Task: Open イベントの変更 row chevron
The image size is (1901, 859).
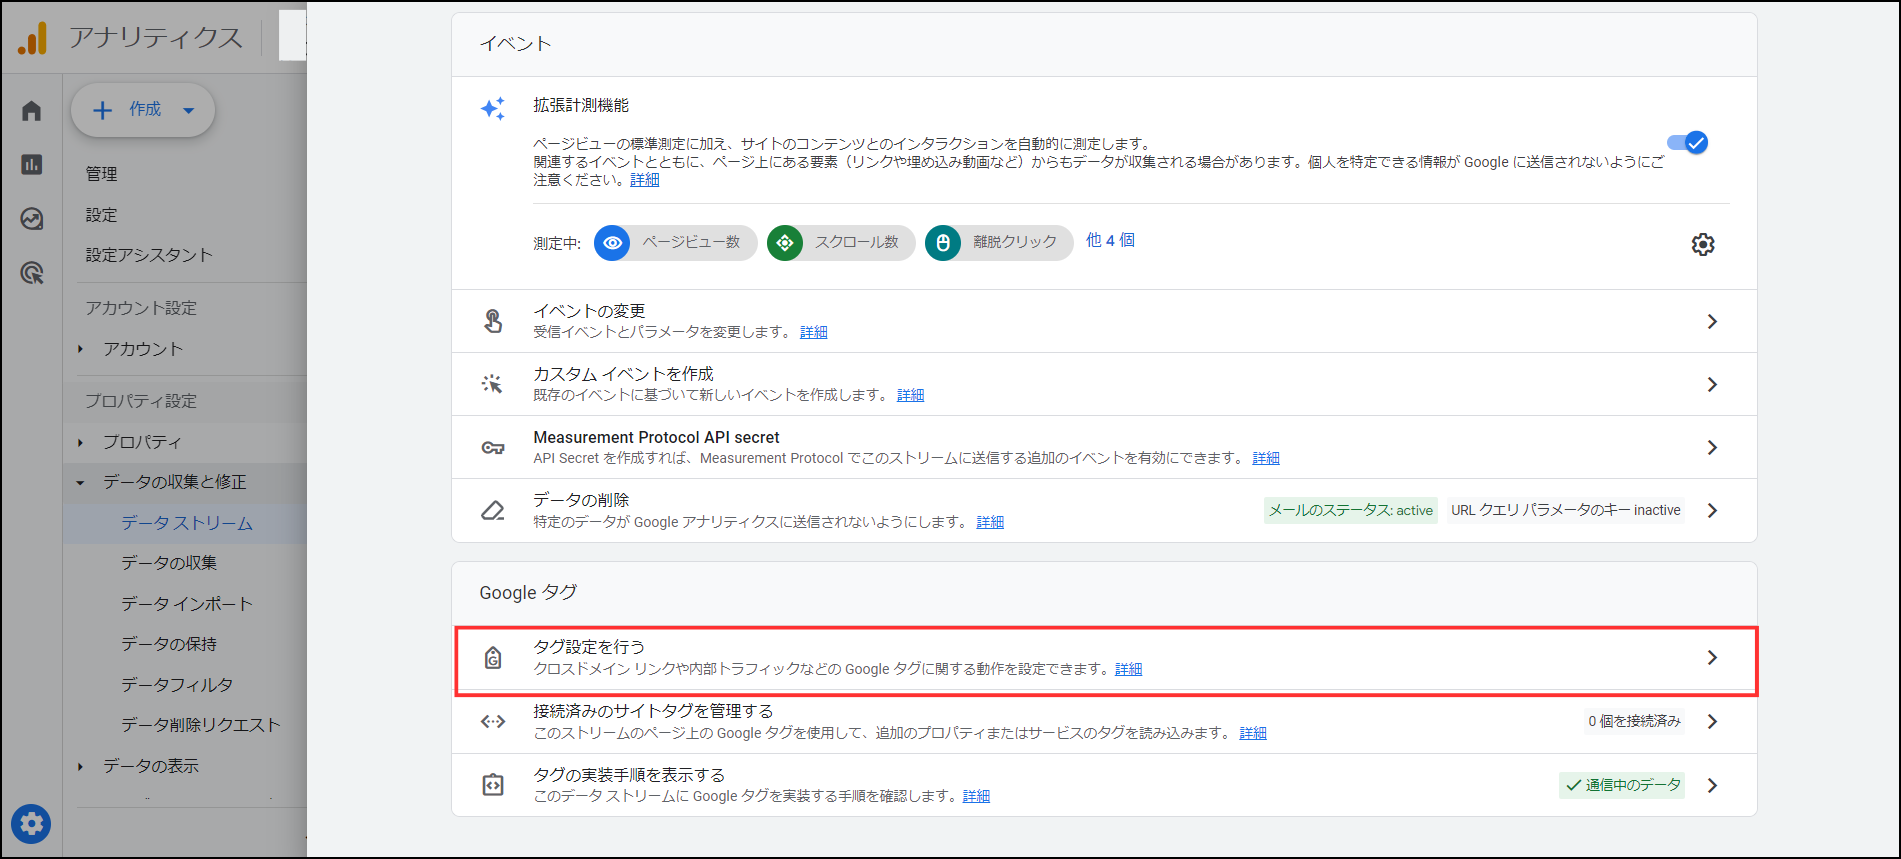Action: pos(1712,321)
